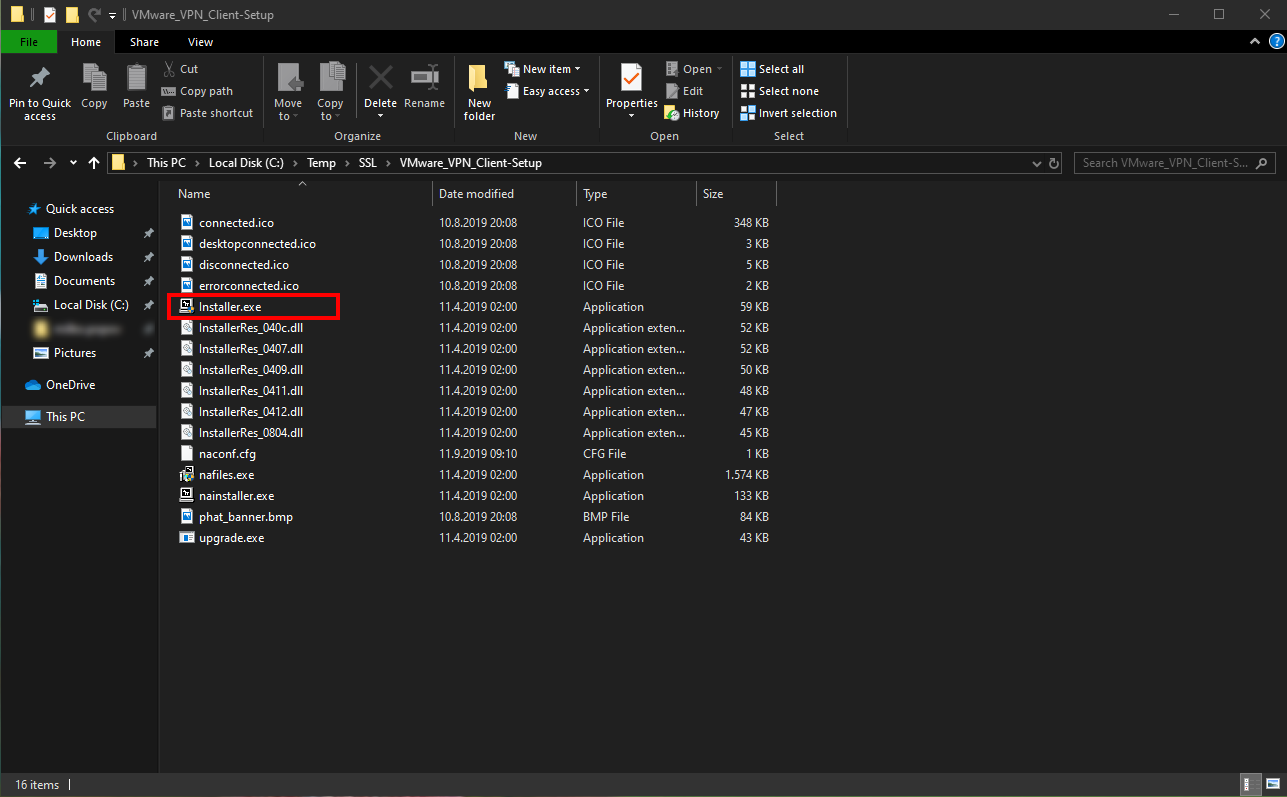Click SSL in address bar
1287x797 pixels.
(368, 163)
